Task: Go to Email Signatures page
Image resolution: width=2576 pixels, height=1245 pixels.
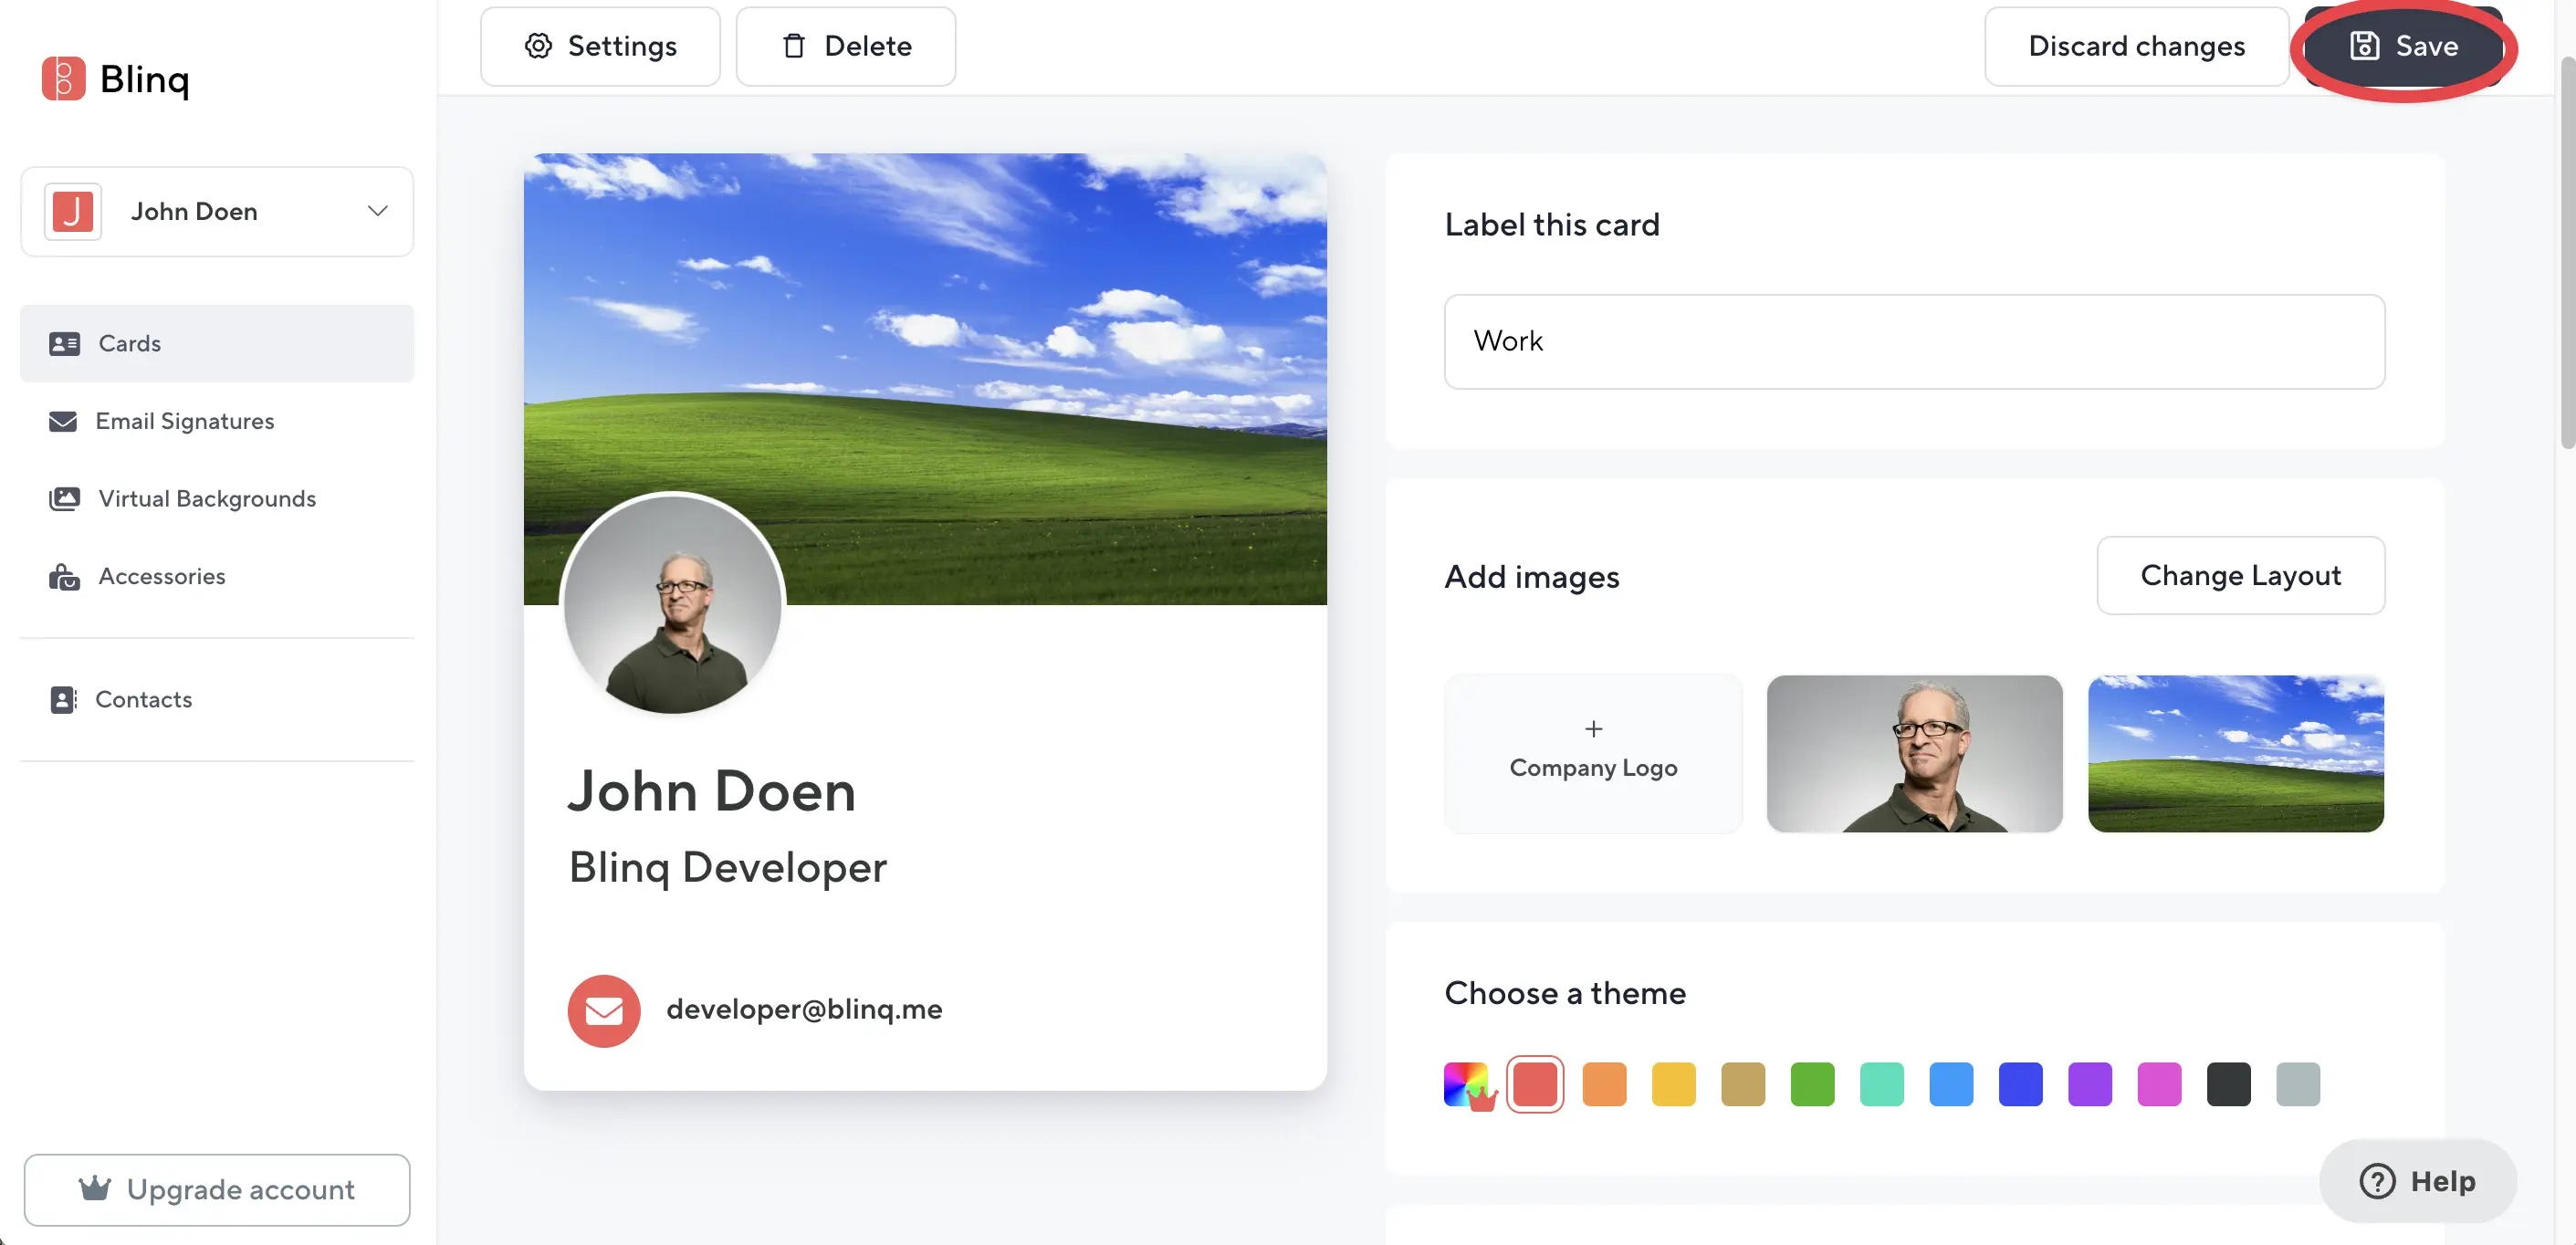Action: click(x=185, y=421)
